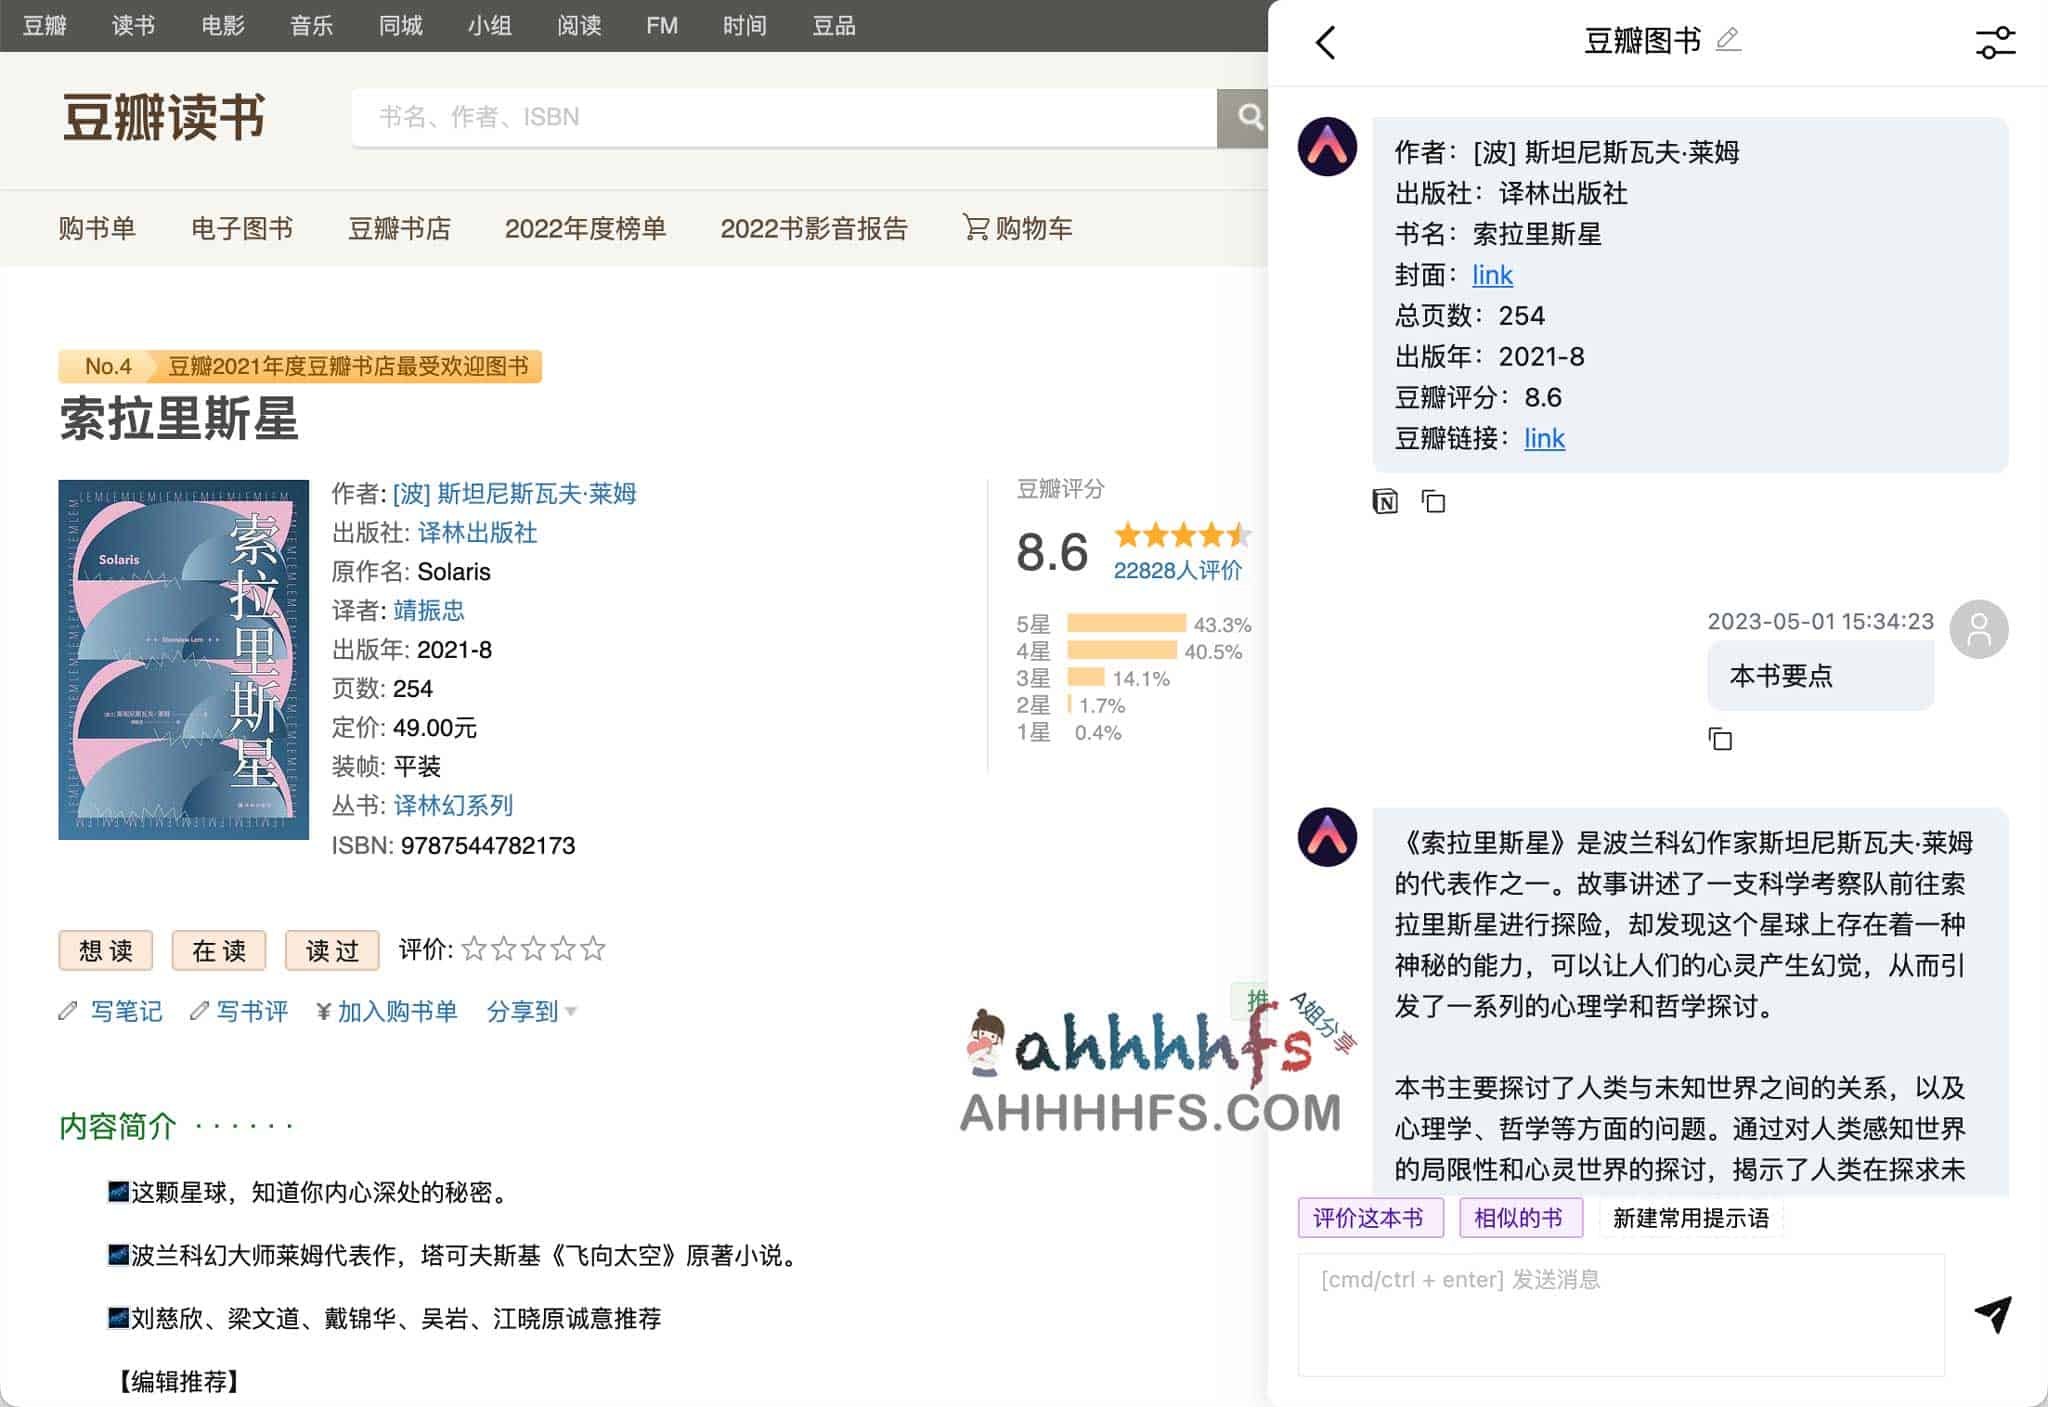Click the 评价这本书 prompt button
Viewport: 2048px width, 1407px height.
point(1371,1218)
